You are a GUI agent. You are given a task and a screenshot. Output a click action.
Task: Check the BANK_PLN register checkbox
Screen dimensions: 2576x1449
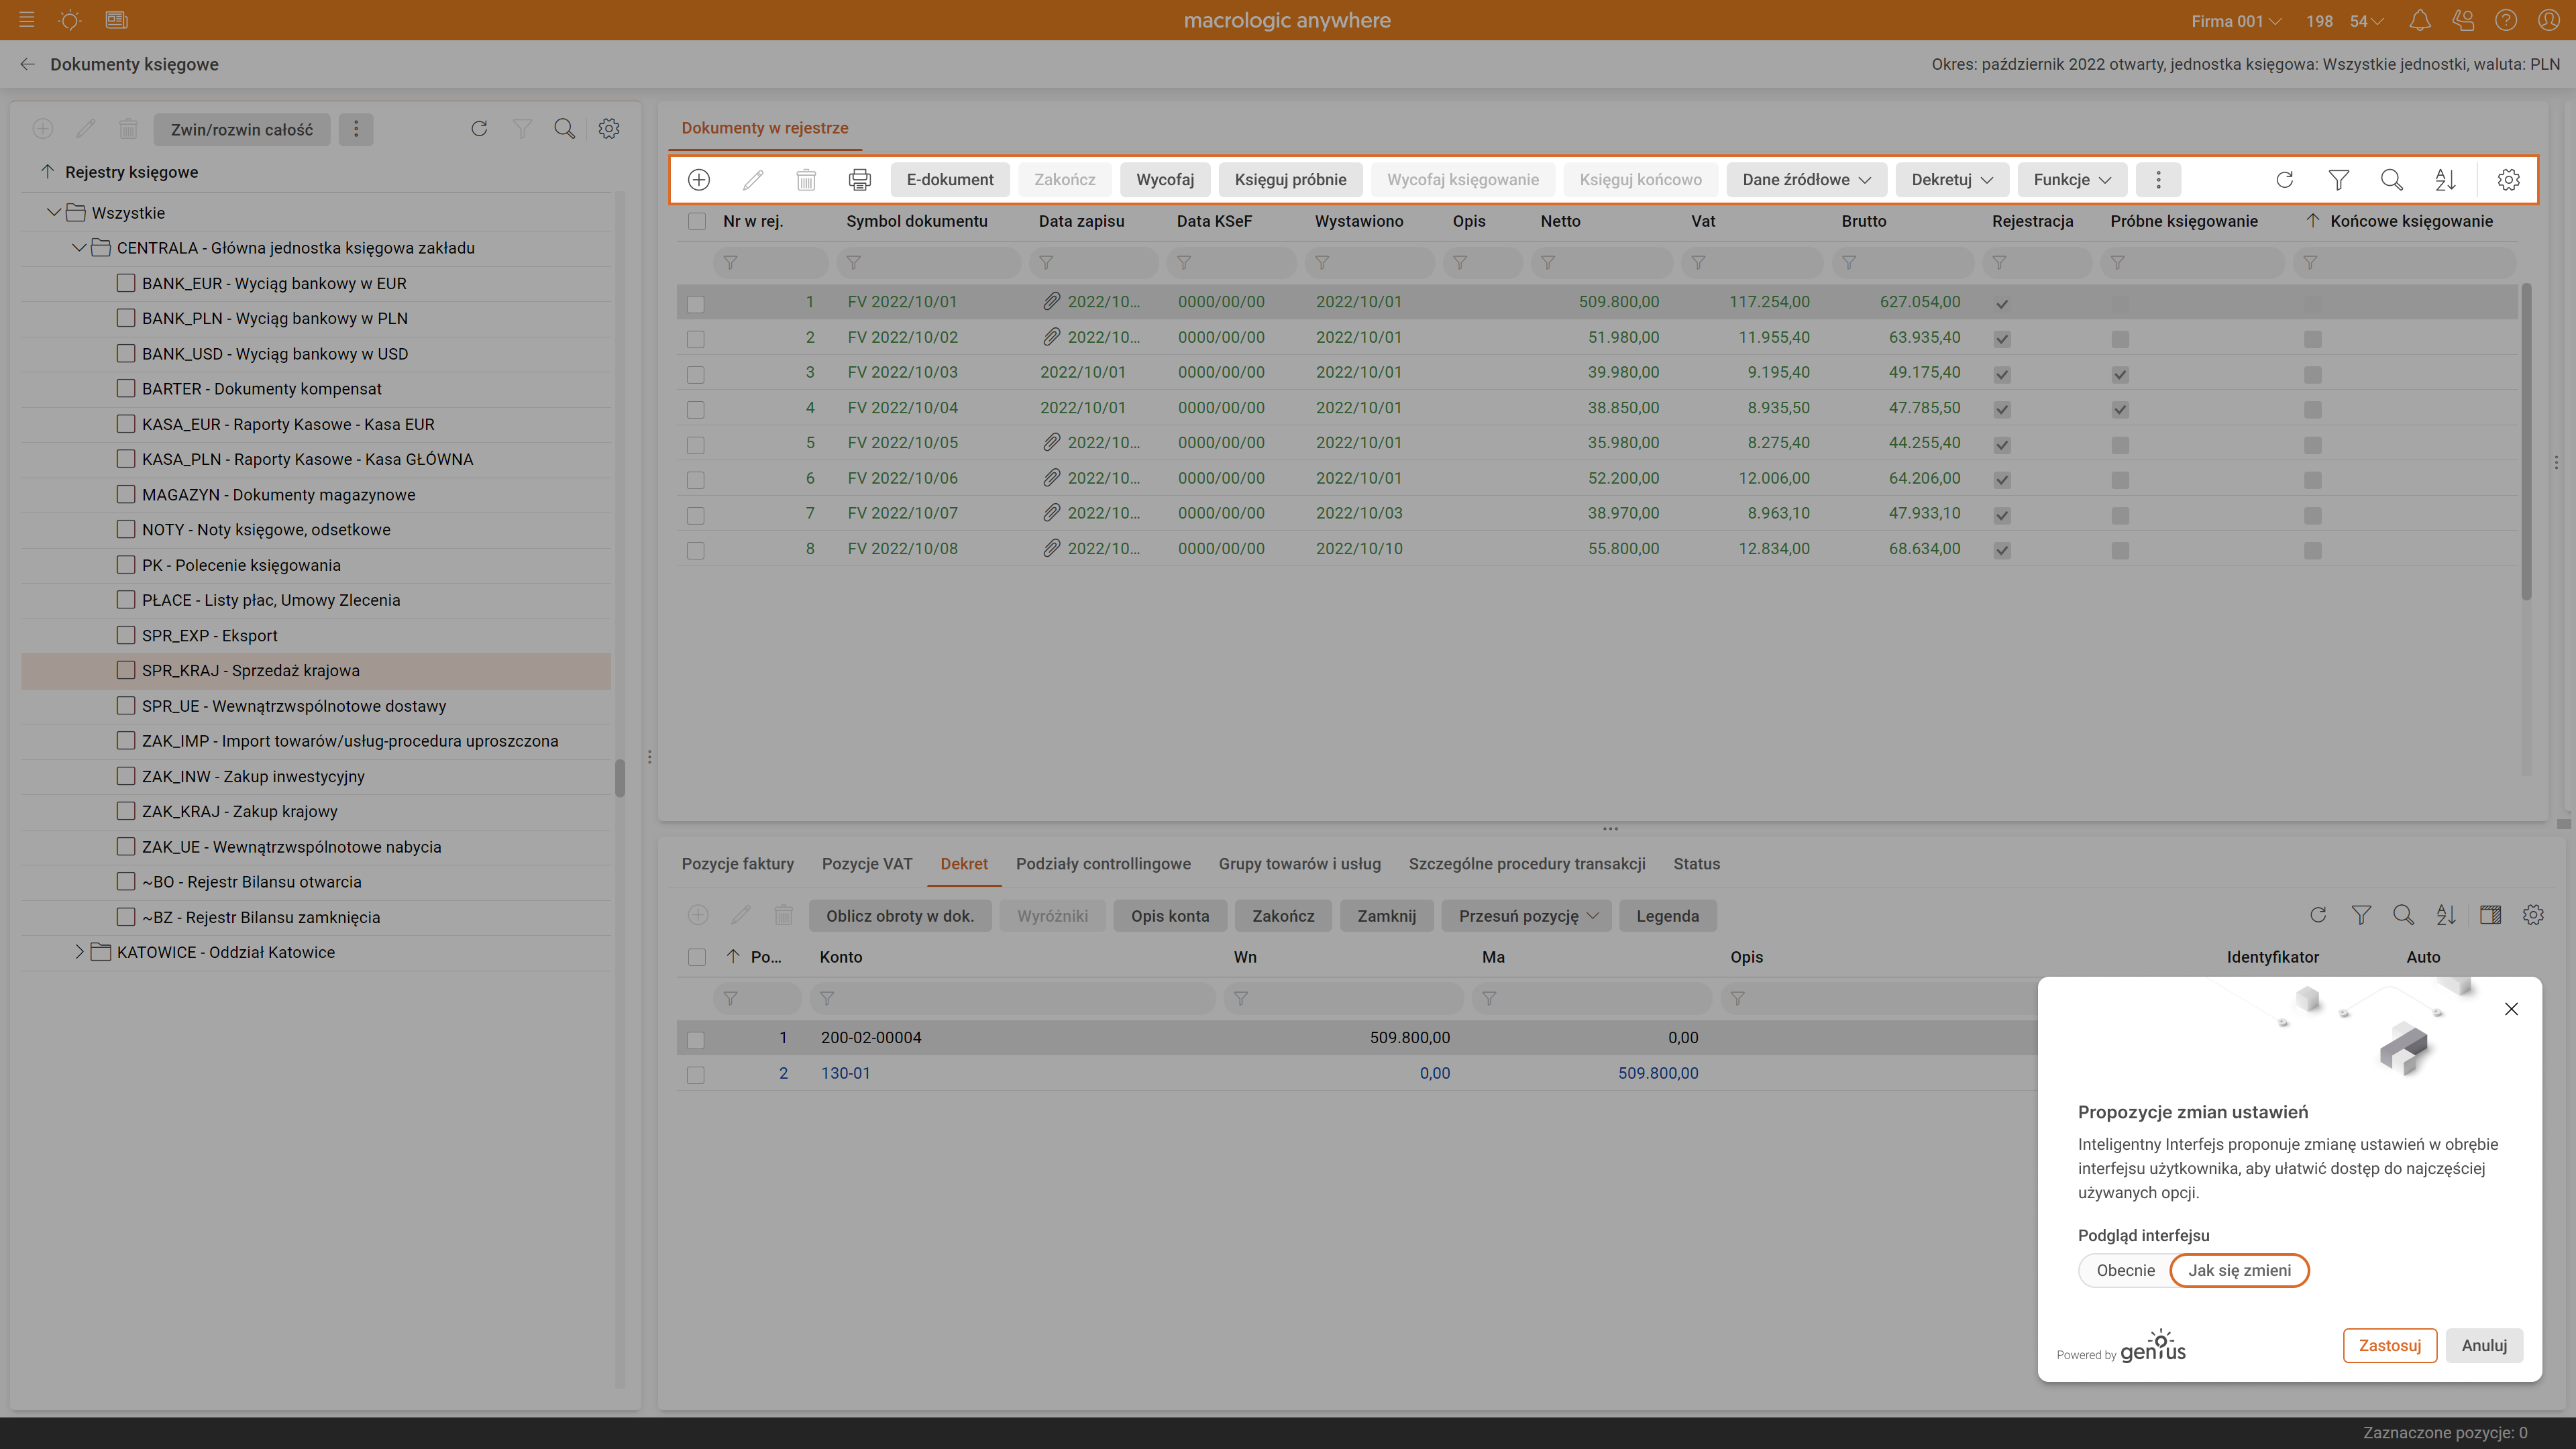click(x=126, y=318)
